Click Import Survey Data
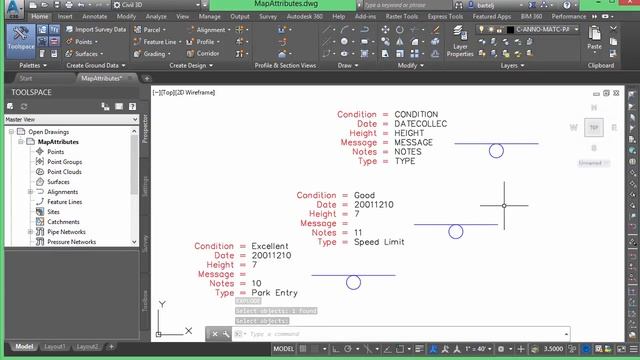Image resolution: width=640 pixels, height=360 pixels. coord(96,30)
